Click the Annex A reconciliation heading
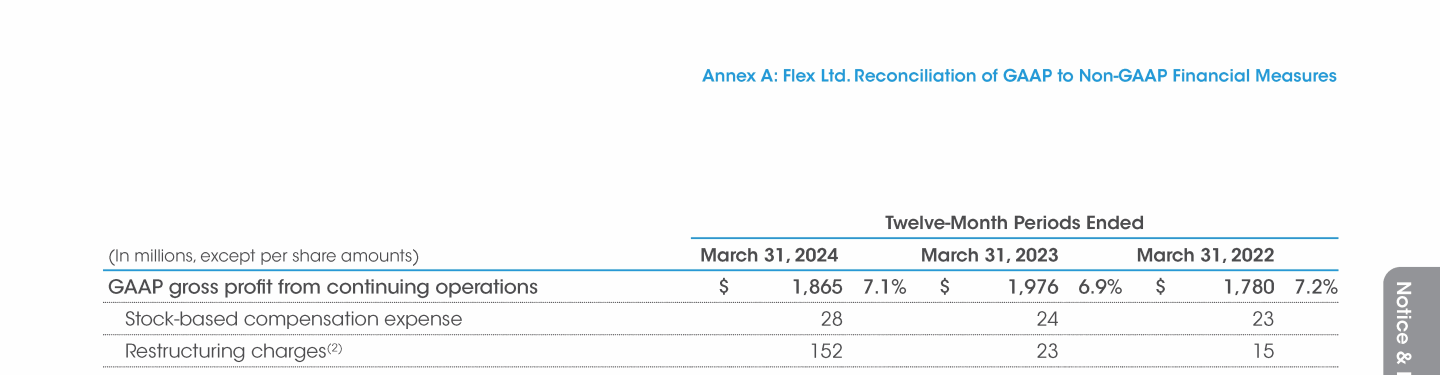The width and height of the screenshot is (1440, 375). click(1019, 76)
